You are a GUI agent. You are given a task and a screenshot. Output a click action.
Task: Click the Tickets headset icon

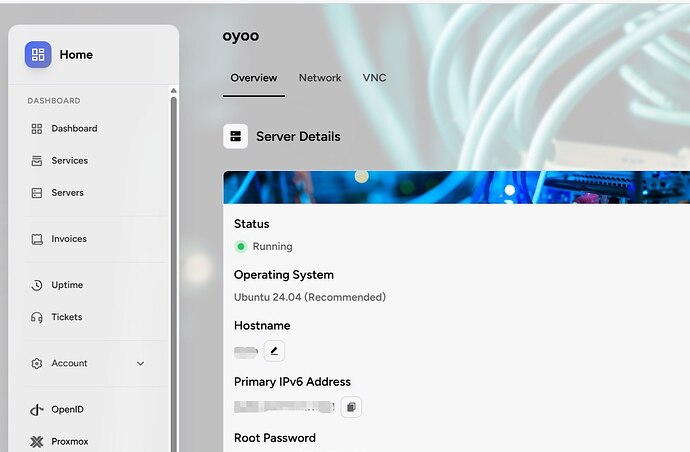click(37, 317)
